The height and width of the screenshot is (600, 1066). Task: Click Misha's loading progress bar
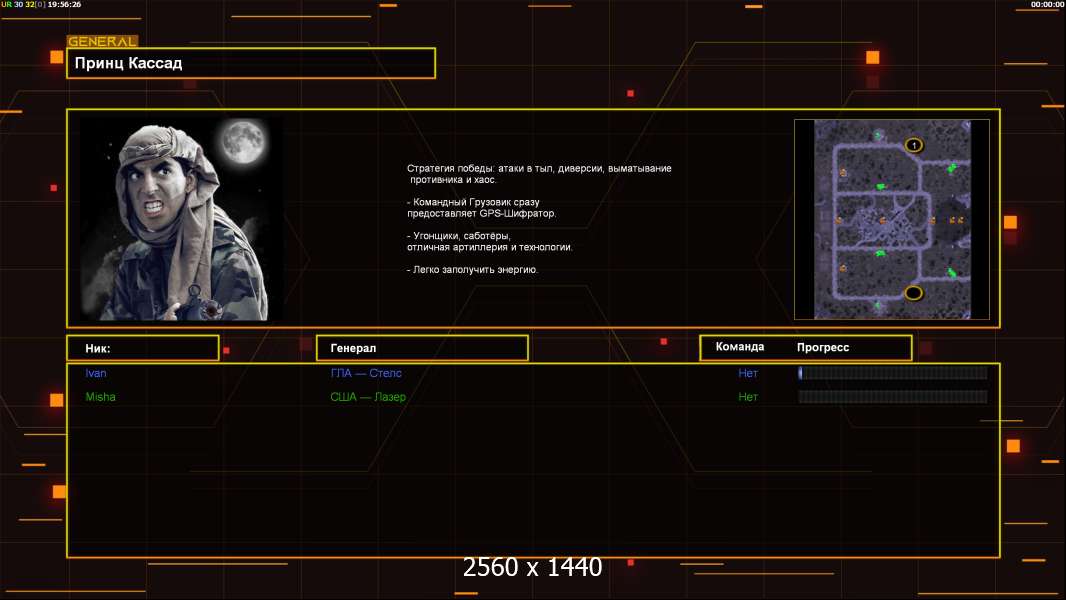(x=892, y=397)
